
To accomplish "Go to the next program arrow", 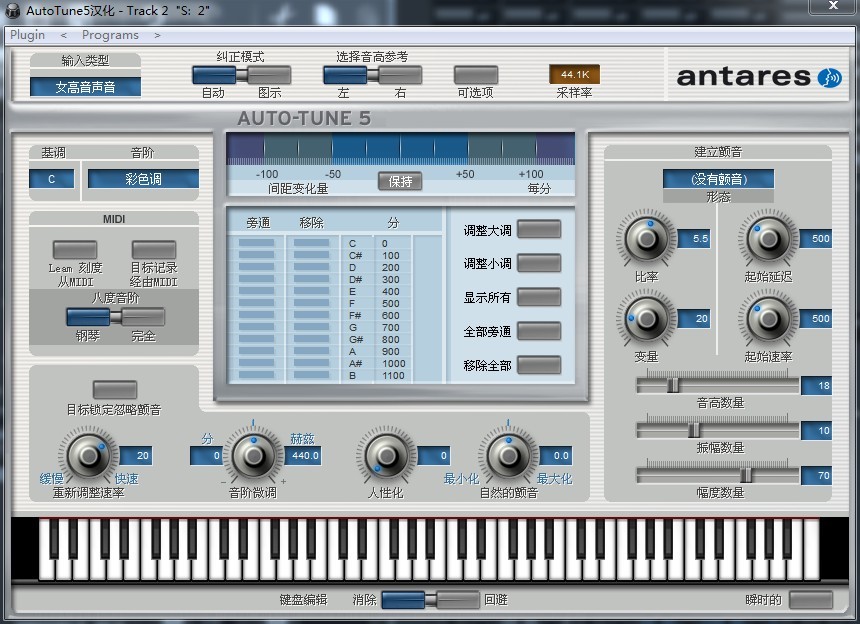I will 157,35.
